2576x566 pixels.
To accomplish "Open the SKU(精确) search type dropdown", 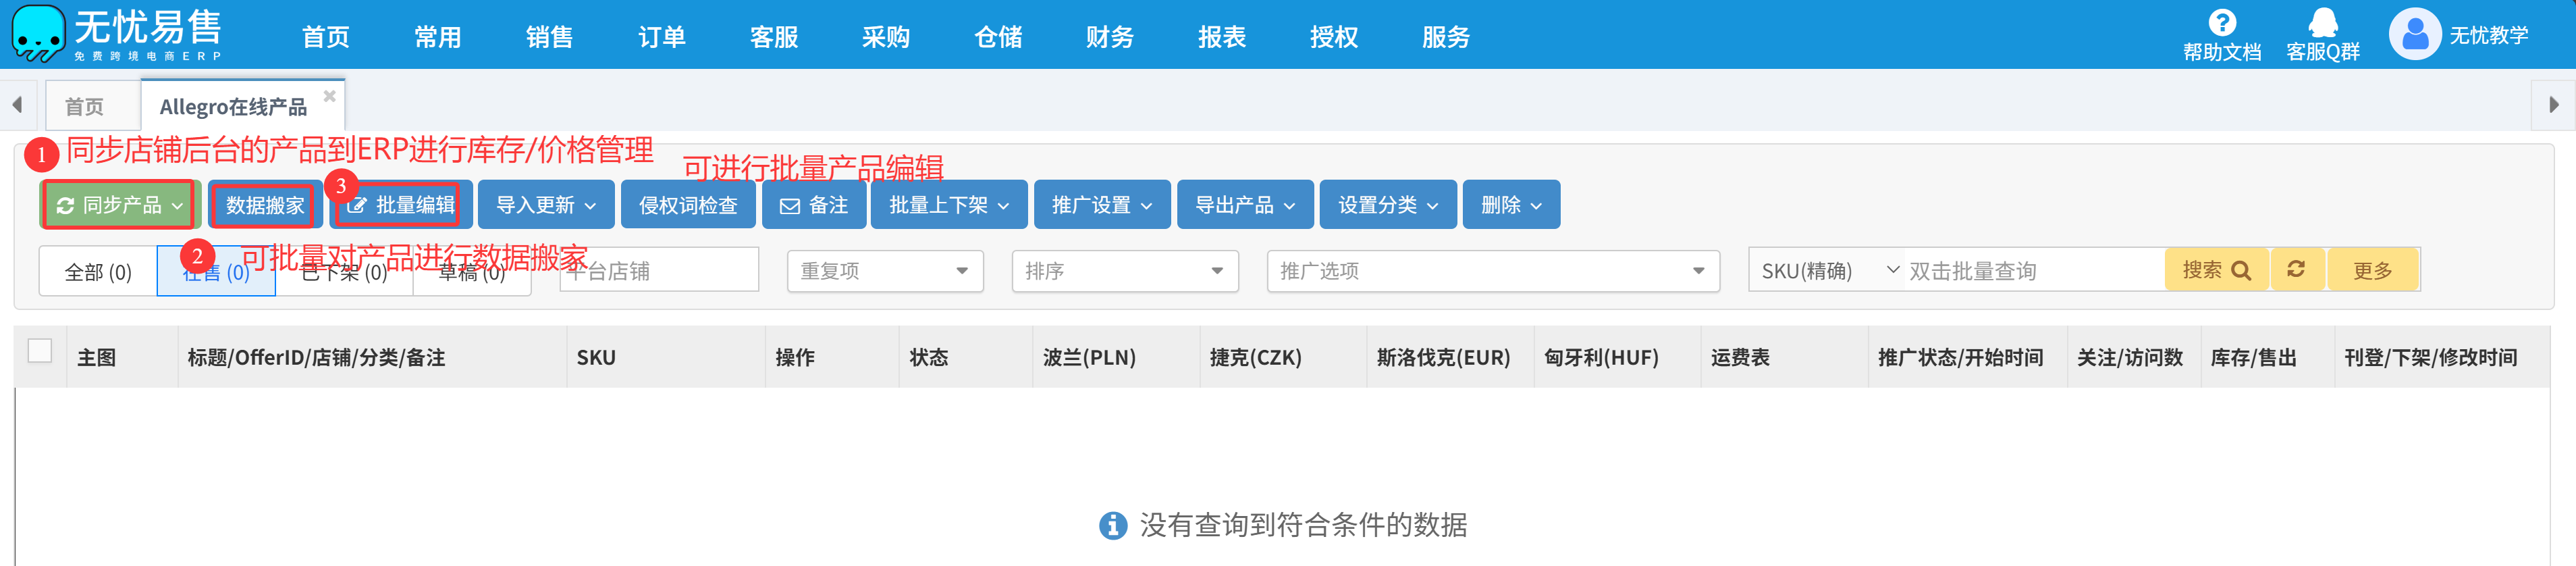I will (1827, 271).
